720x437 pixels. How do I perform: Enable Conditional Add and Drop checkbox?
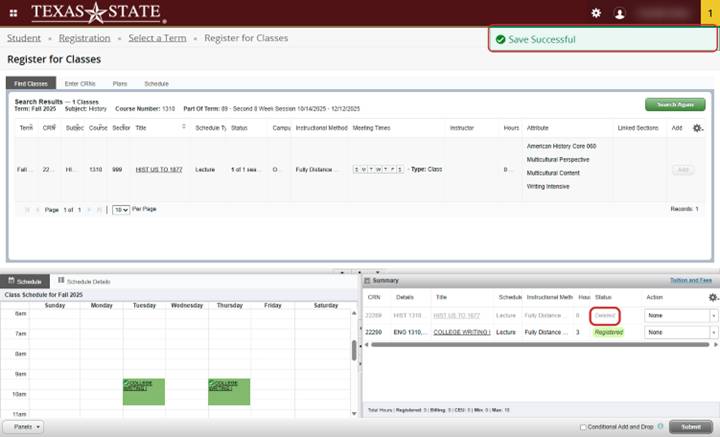[583, 427]
